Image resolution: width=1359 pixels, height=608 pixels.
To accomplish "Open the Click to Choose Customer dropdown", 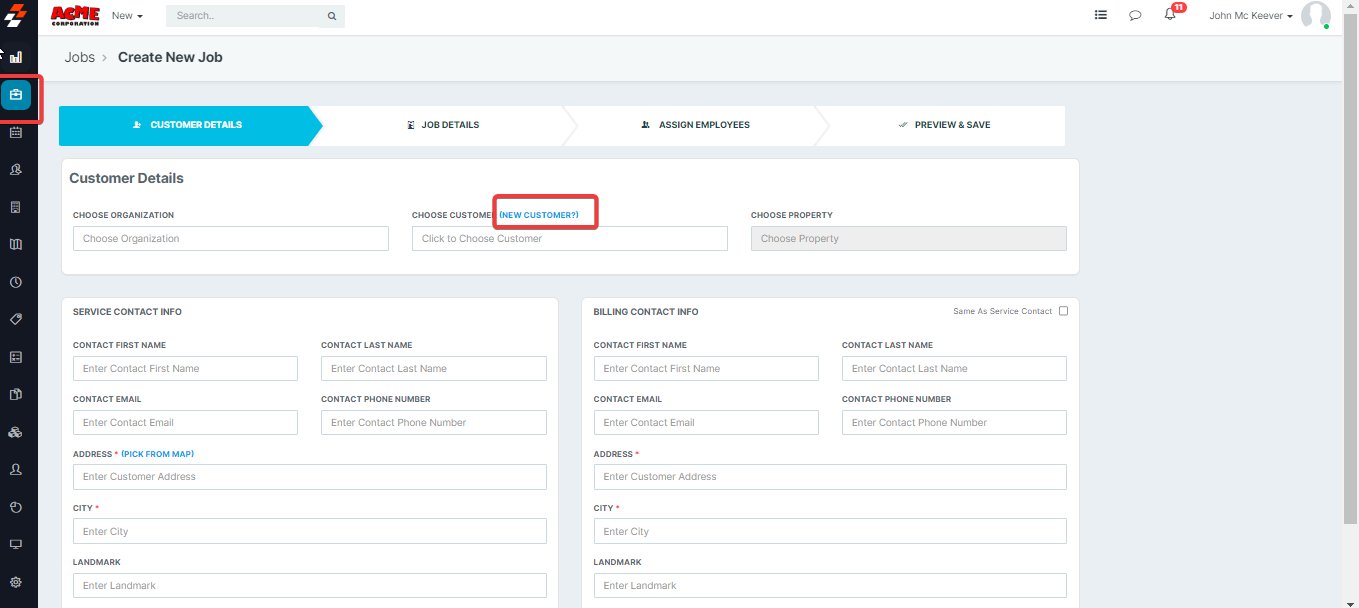I will pyautogui.click(x=569, y=239).
